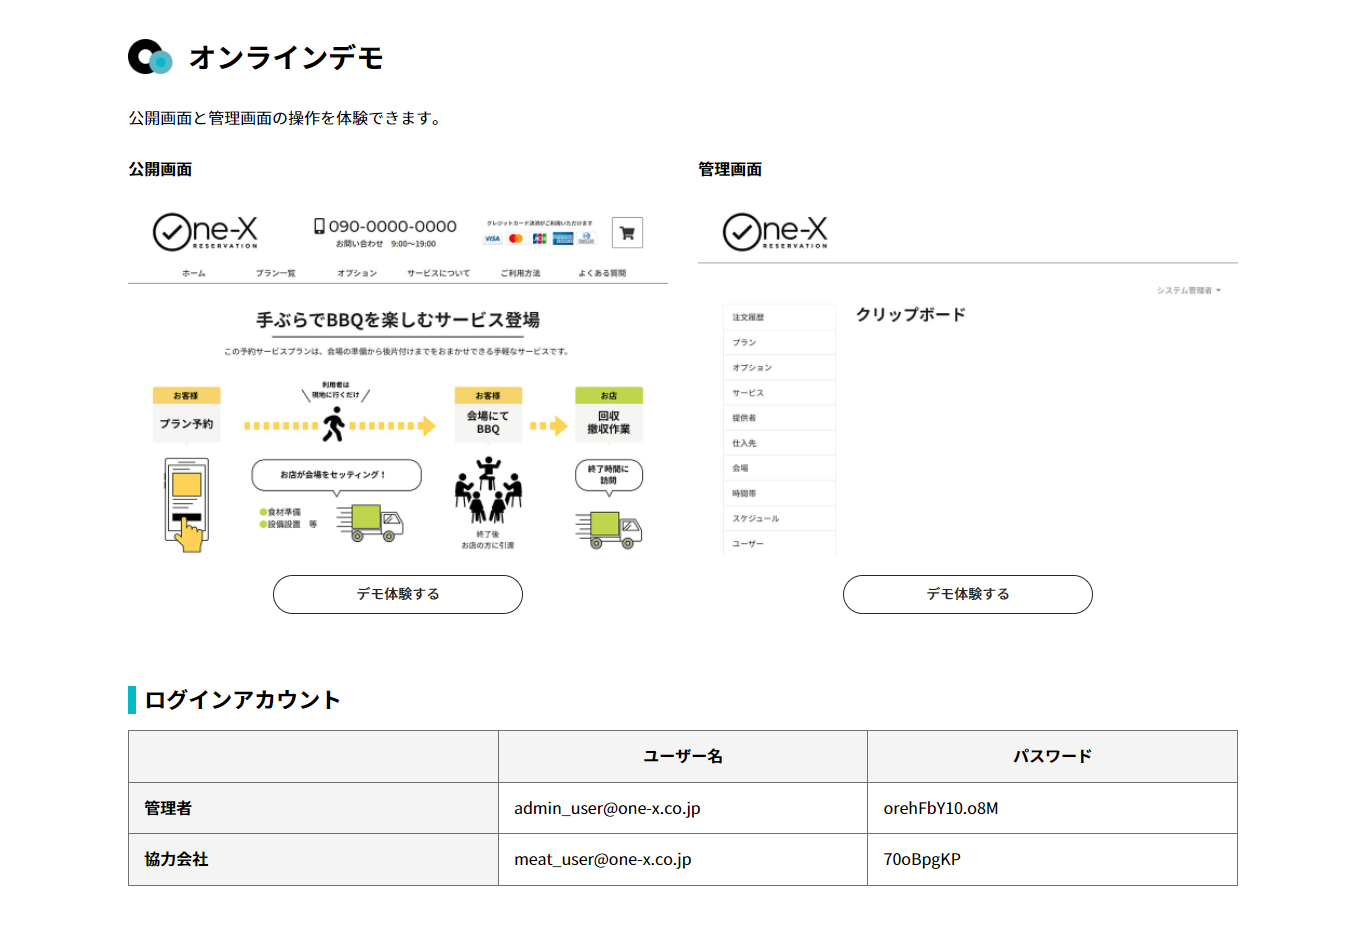Image resolution: width=1349 pixels, height=928 pixels.
Task: Open the プラン一覧 menu item
Action: (275, 273)
